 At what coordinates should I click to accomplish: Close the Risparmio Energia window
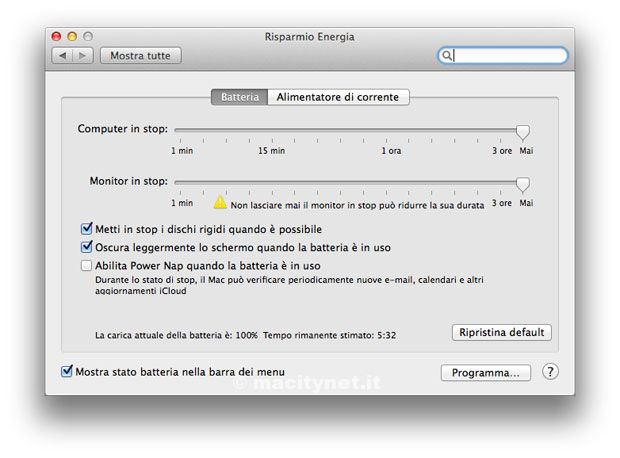(57, 36)
